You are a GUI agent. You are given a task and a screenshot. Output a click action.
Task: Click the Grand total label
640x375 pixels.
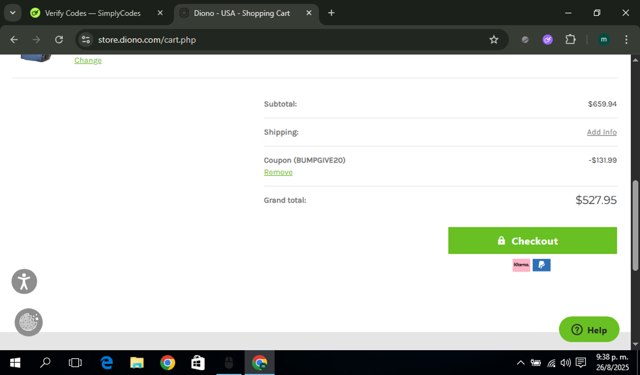pyautogui.click(x=285, y=200)
